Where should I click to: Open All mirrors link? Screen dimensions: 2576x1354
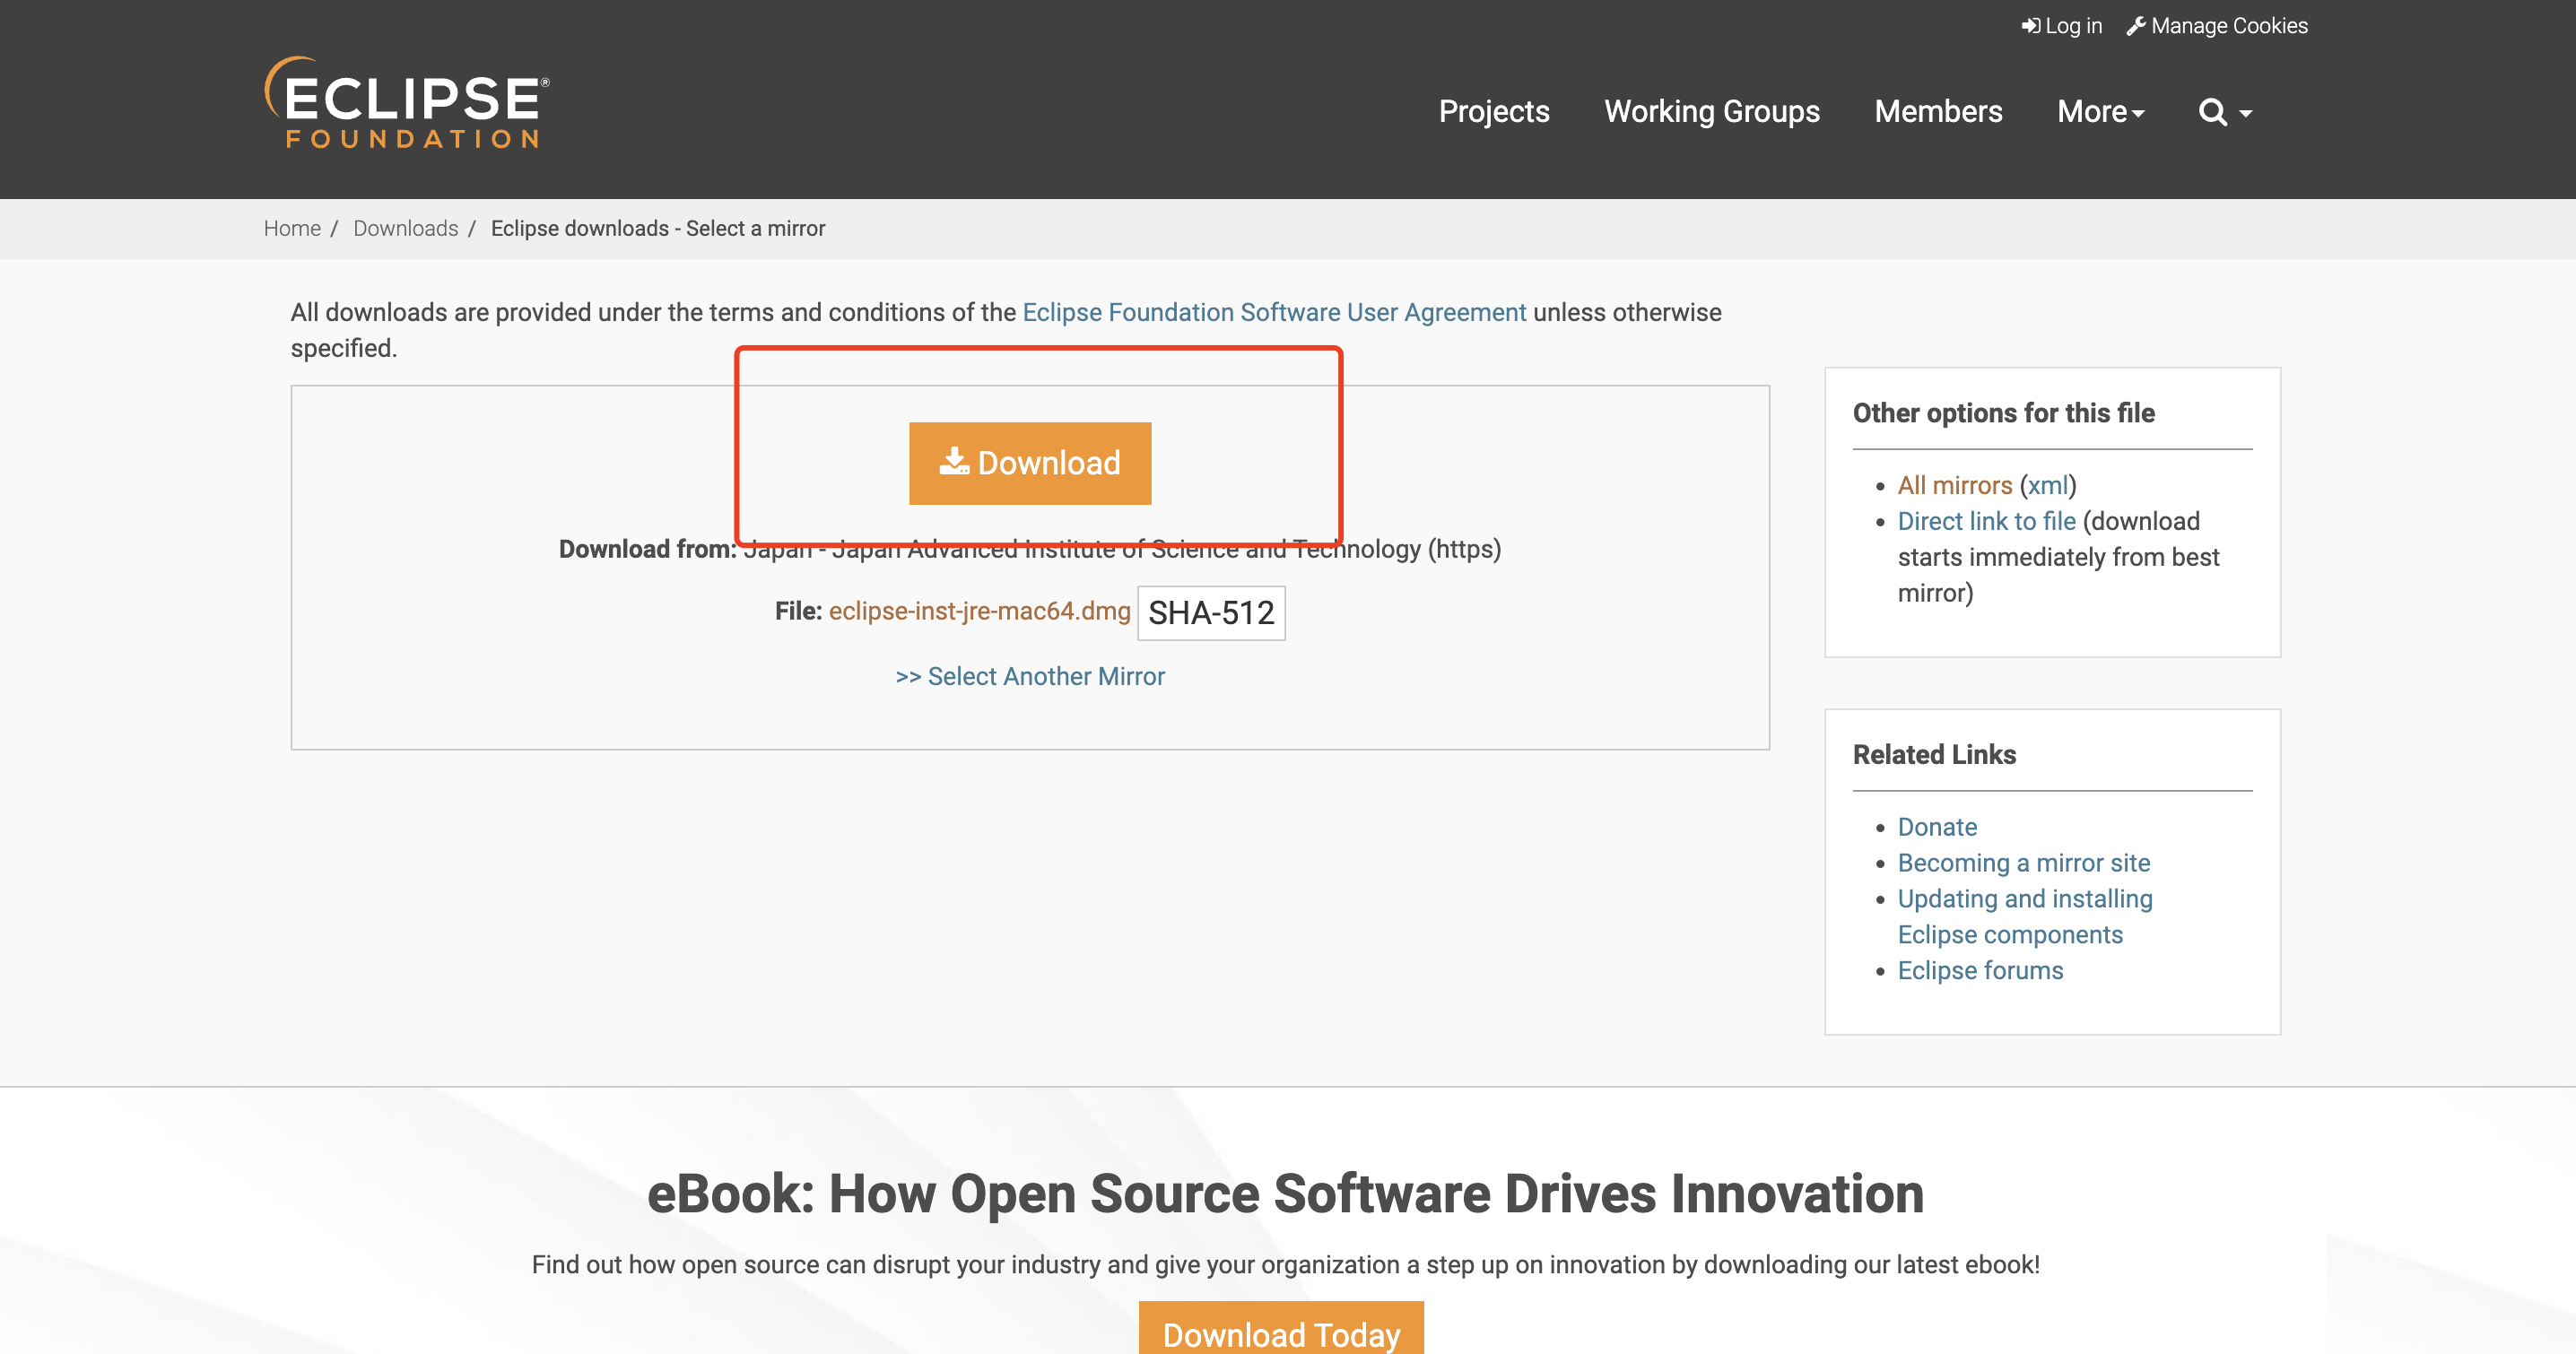pos(1954,486)
